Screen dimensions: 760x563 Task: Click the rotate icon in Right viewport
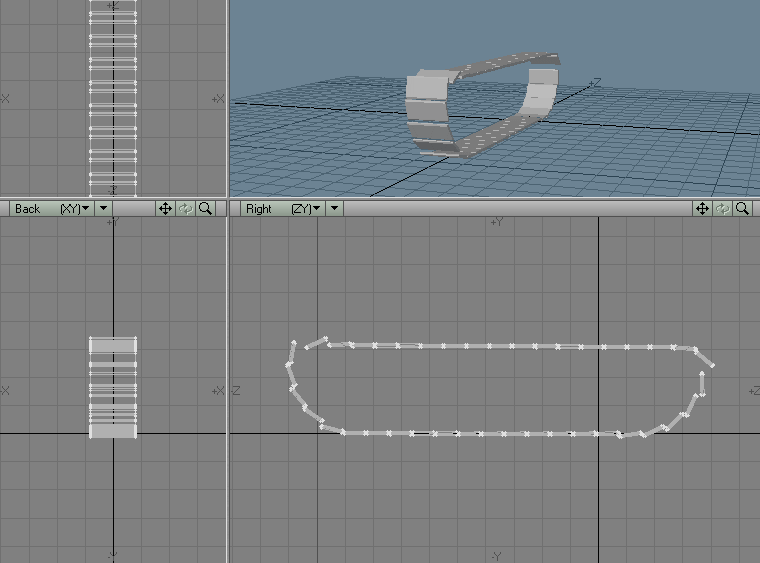coord(723,209)
